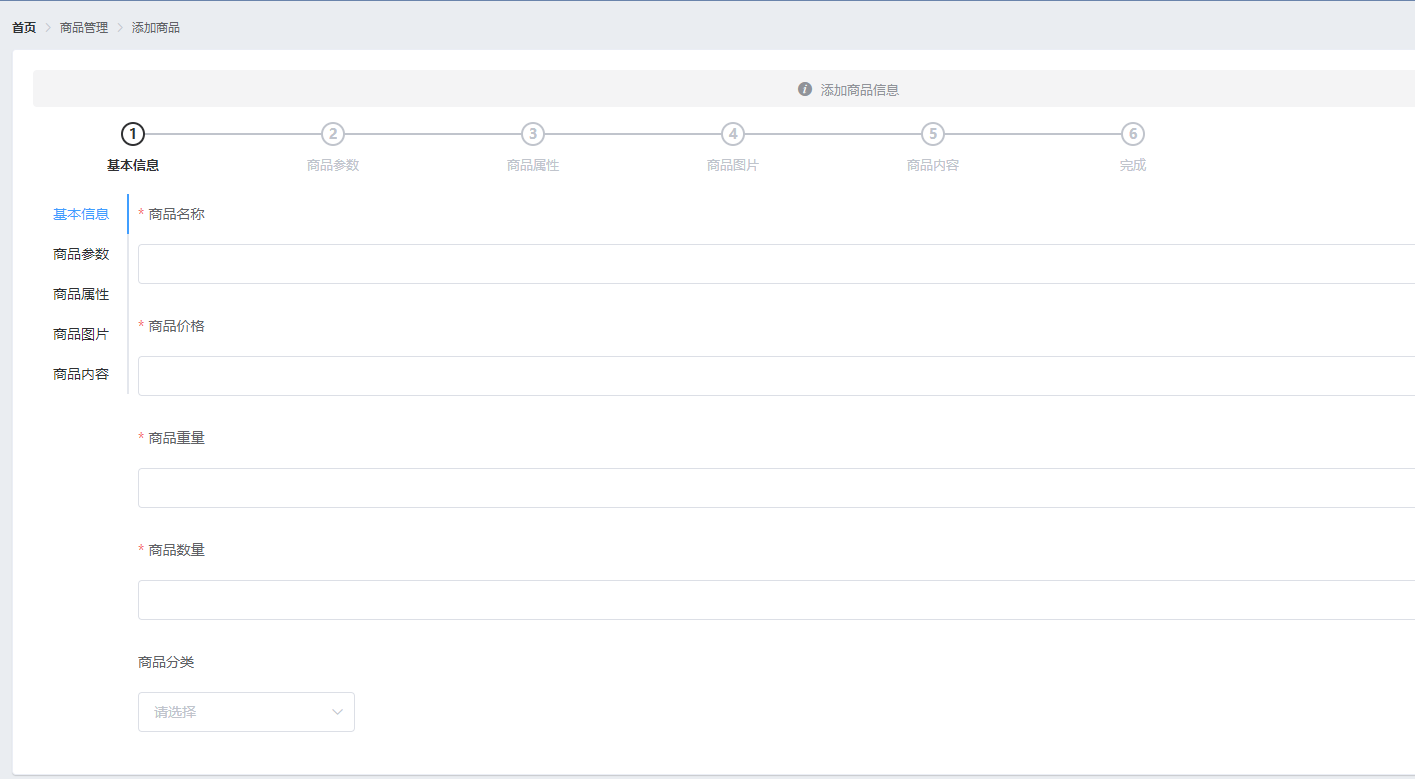The height and width of the screenshot is (779, 1415).
Task: Click step 5 circle 商品内容
Action: coord(933,134)
